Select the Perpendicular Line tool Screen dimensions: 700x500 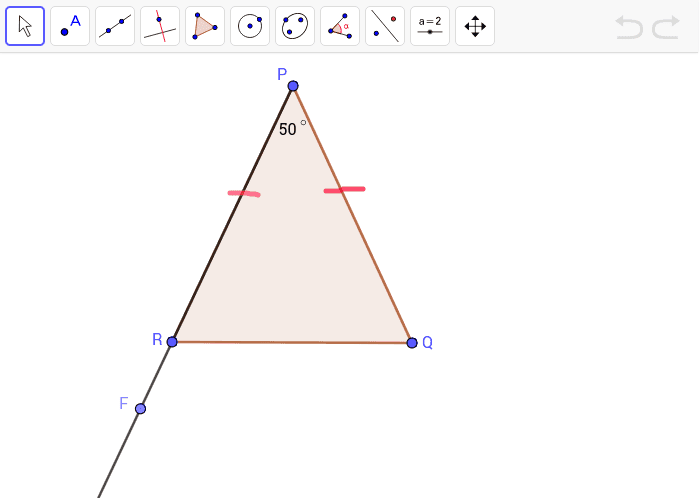160,26
